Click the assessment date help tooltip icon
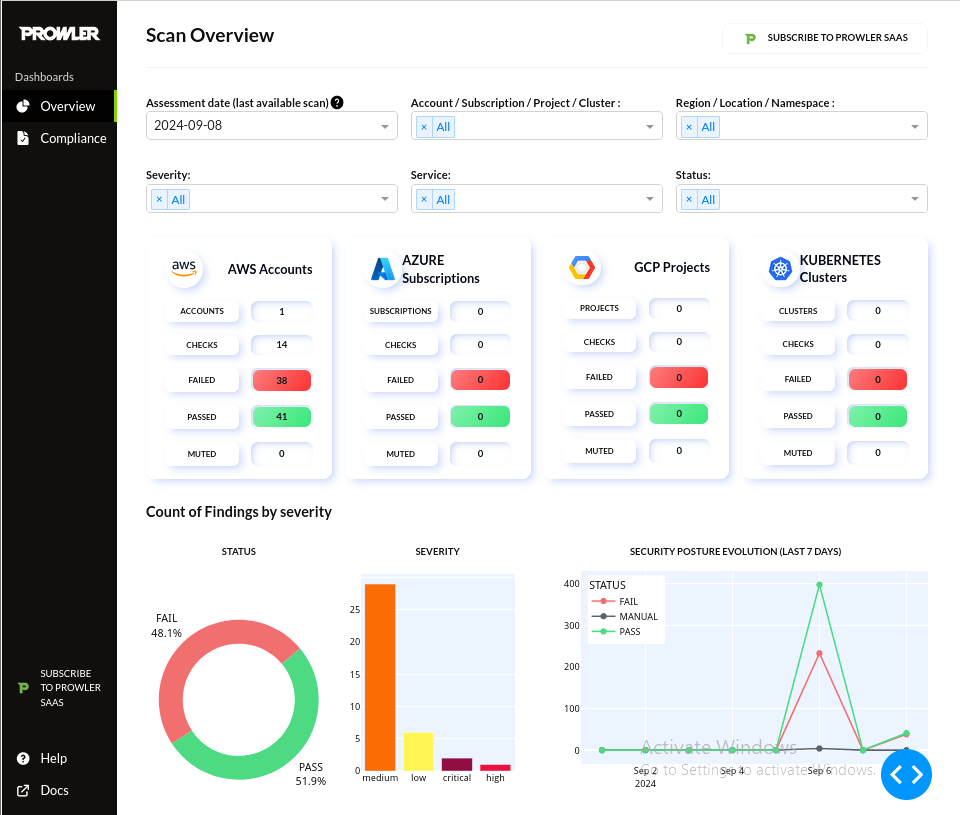 click(x=337, y=103)
